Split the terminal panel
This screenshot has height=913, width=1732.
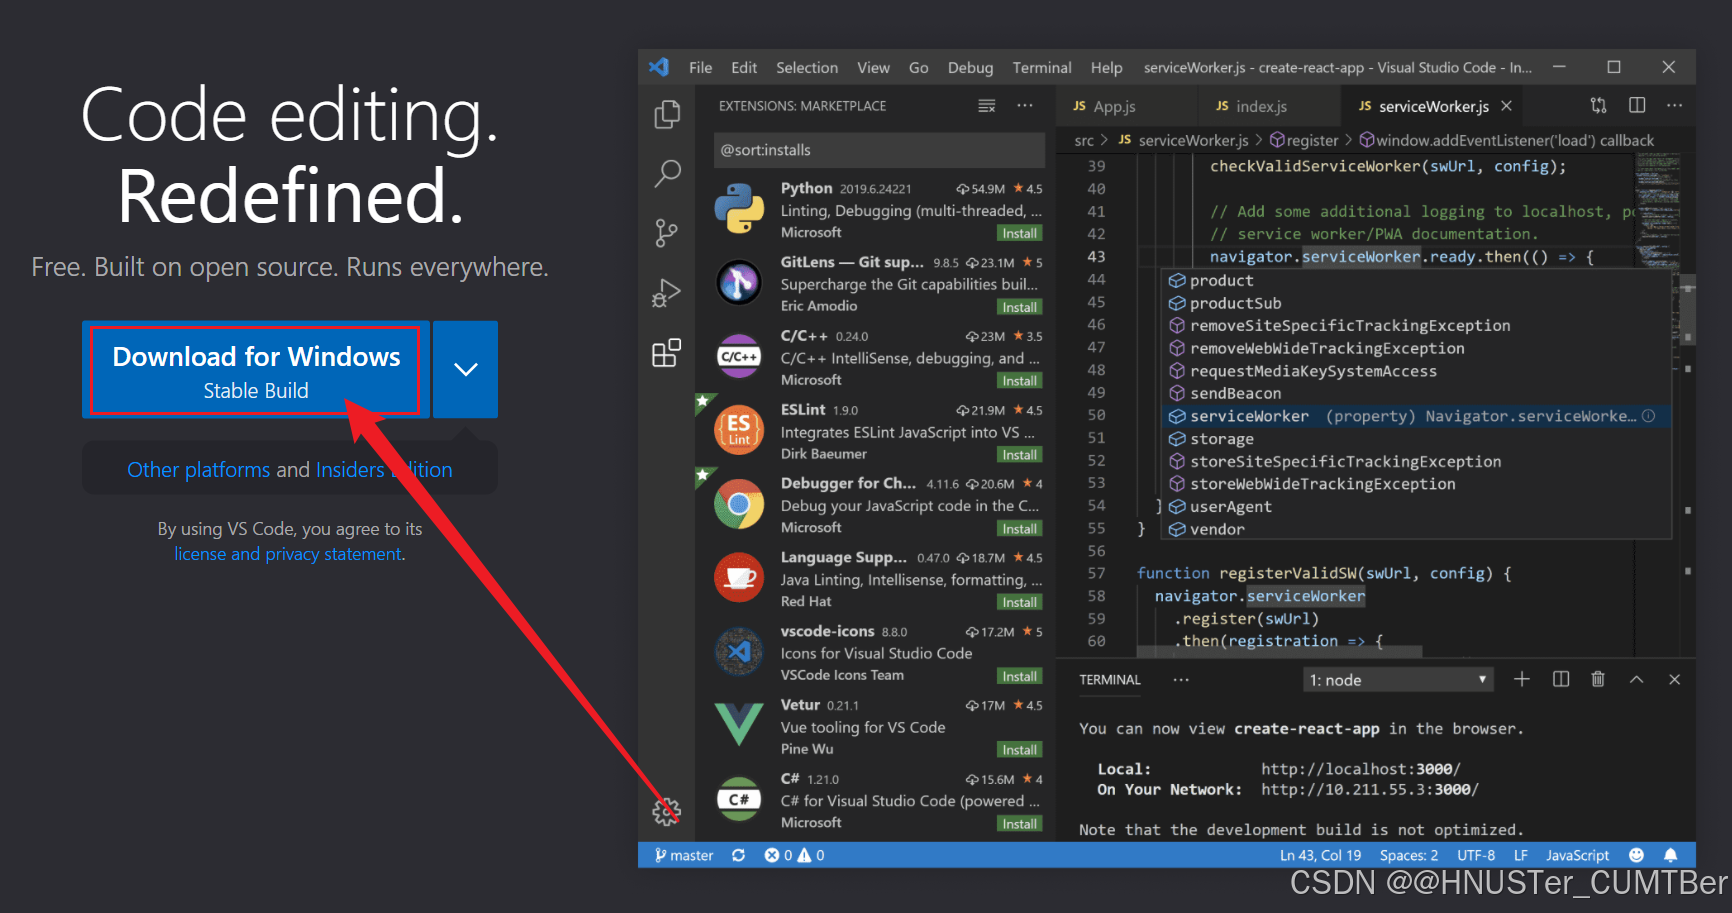[1561, 679]
